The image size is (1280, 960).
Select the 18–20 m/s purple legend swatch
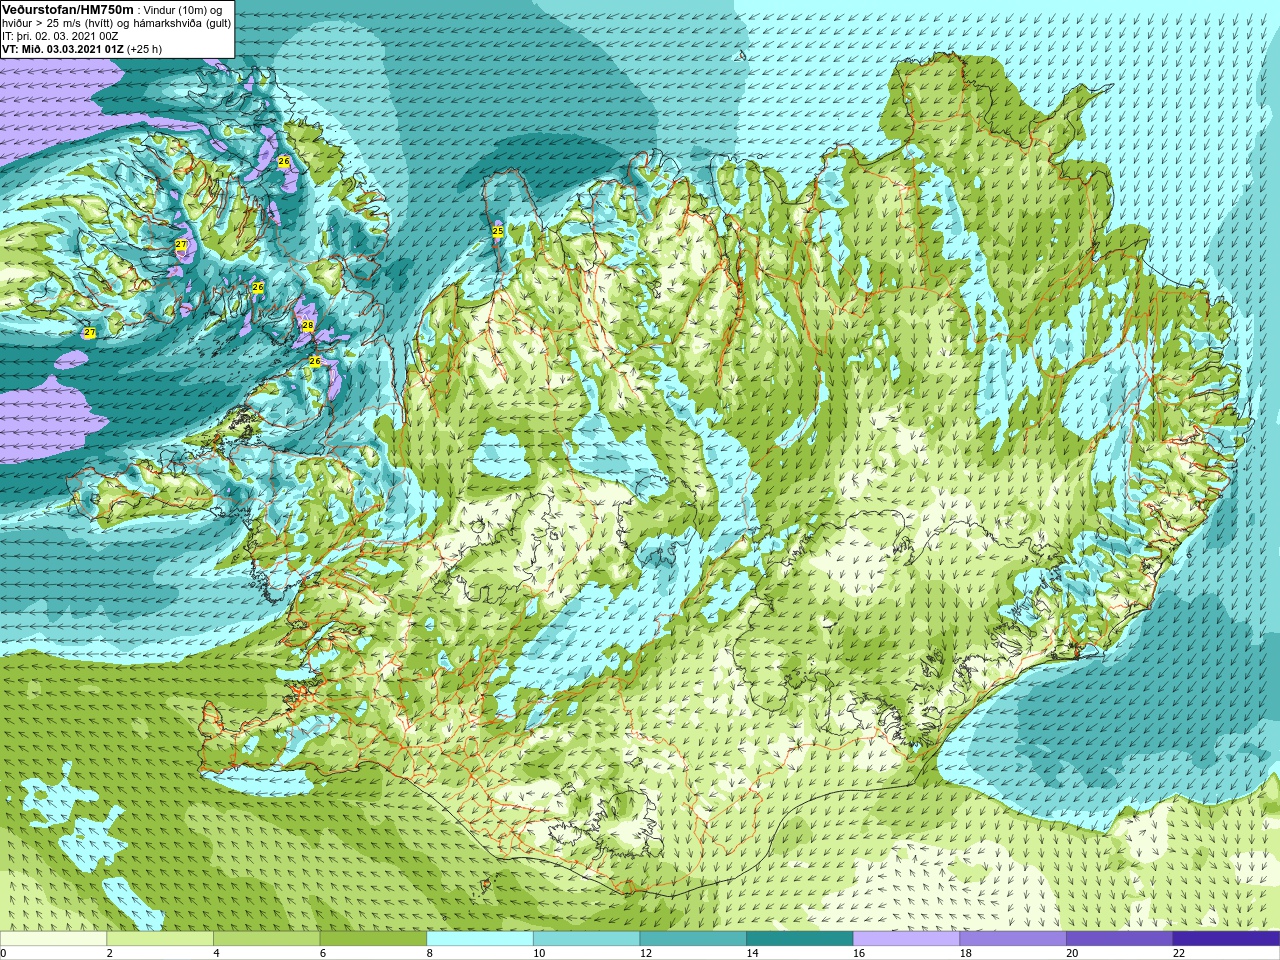1013,939
